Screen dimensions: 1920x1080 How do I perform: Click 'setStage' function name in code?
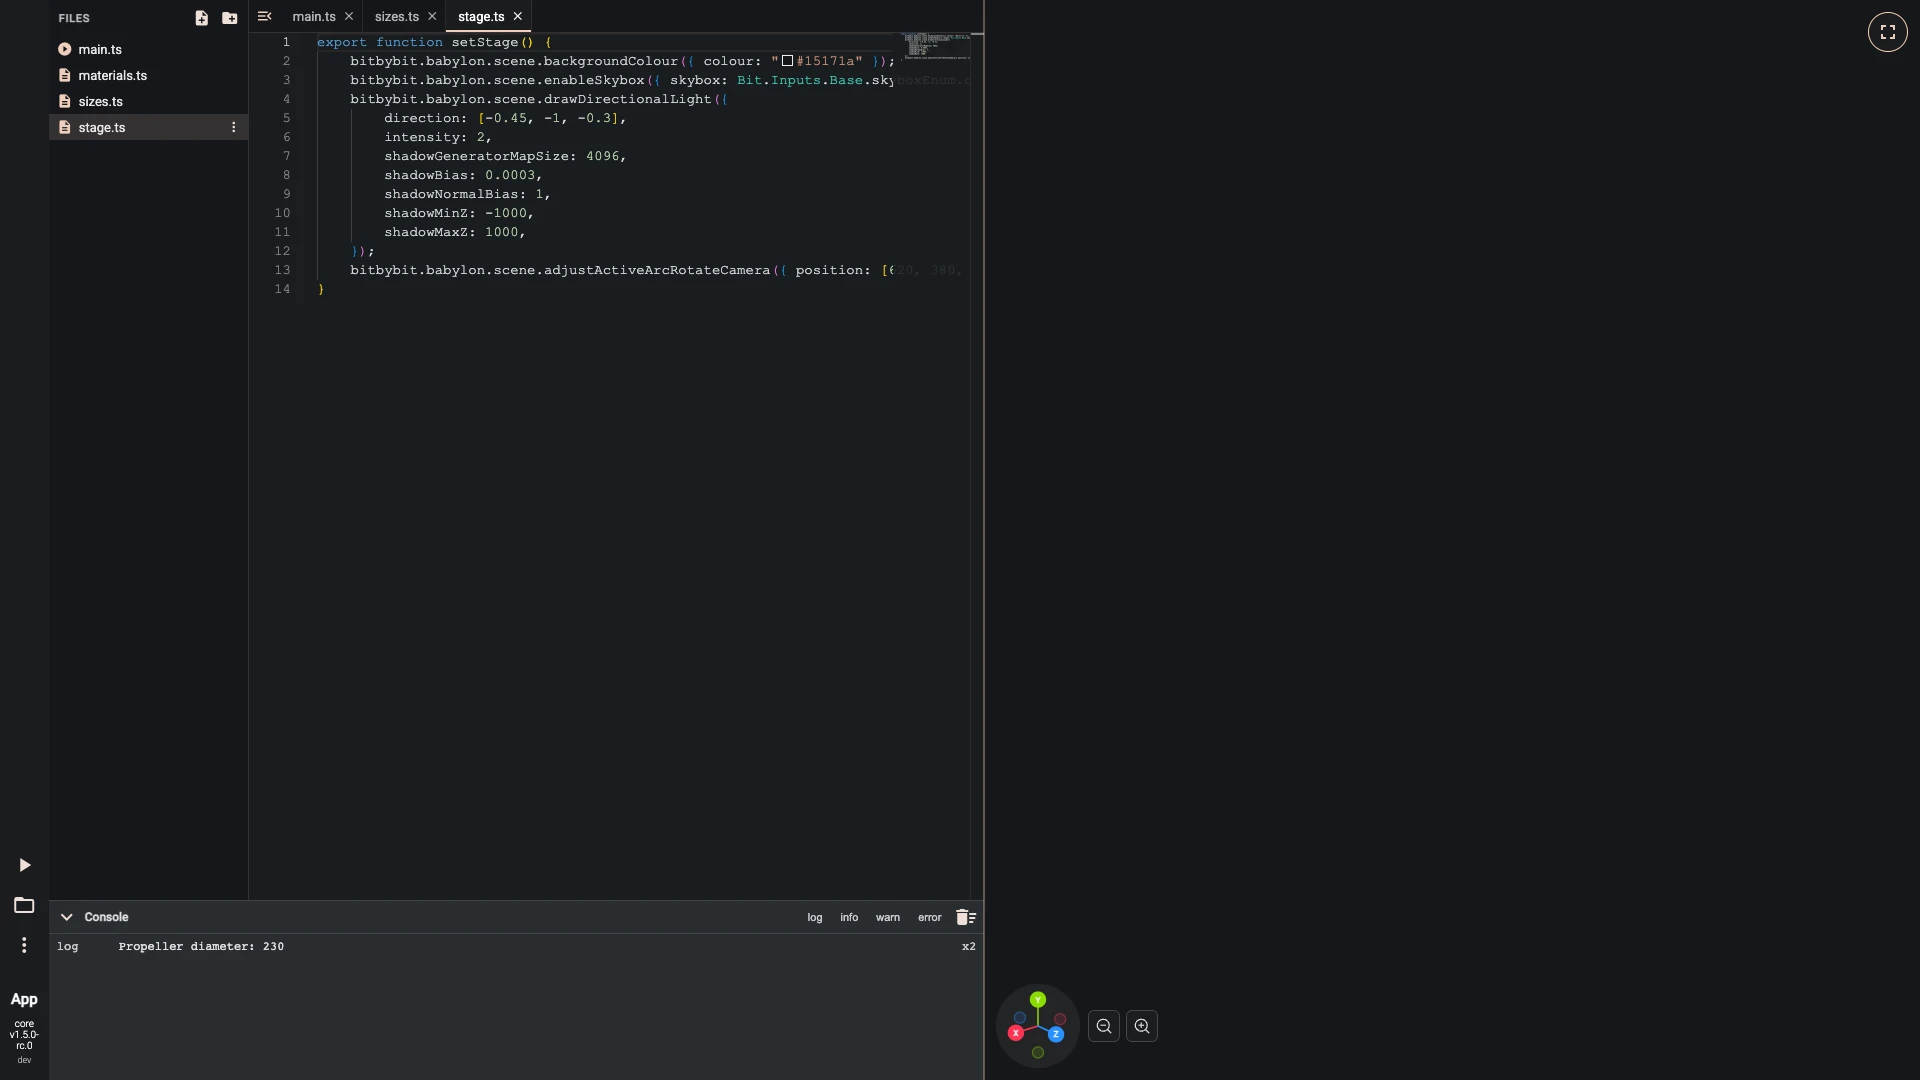coord(484,42)
